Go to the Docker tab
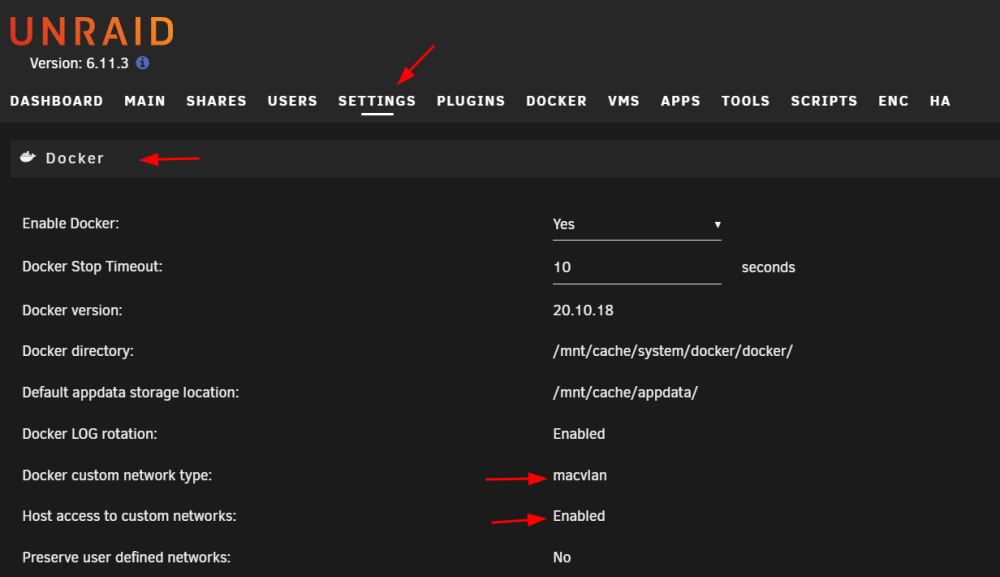Viewport: 1000px width, 577px height. (556, 101)
